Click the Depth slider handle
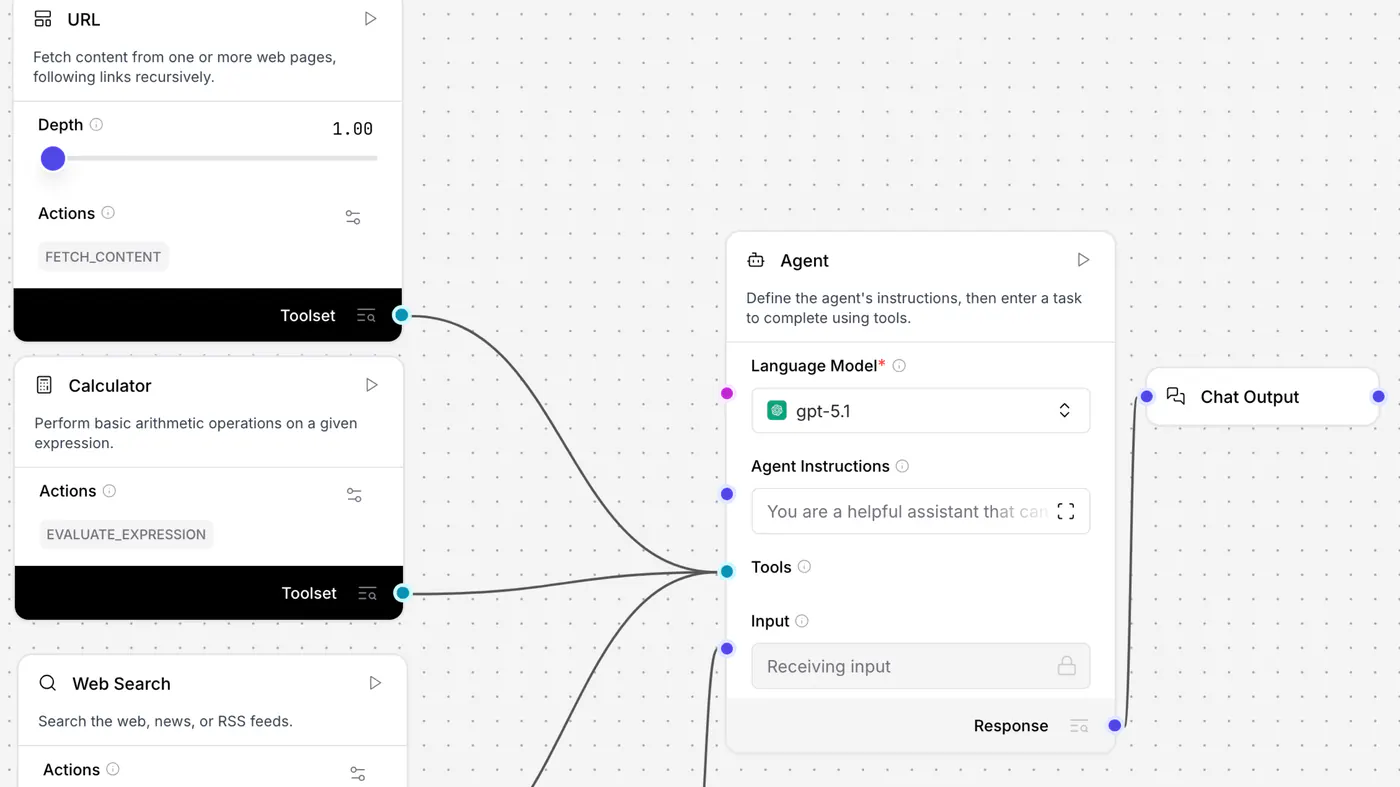 click(53, 158)
